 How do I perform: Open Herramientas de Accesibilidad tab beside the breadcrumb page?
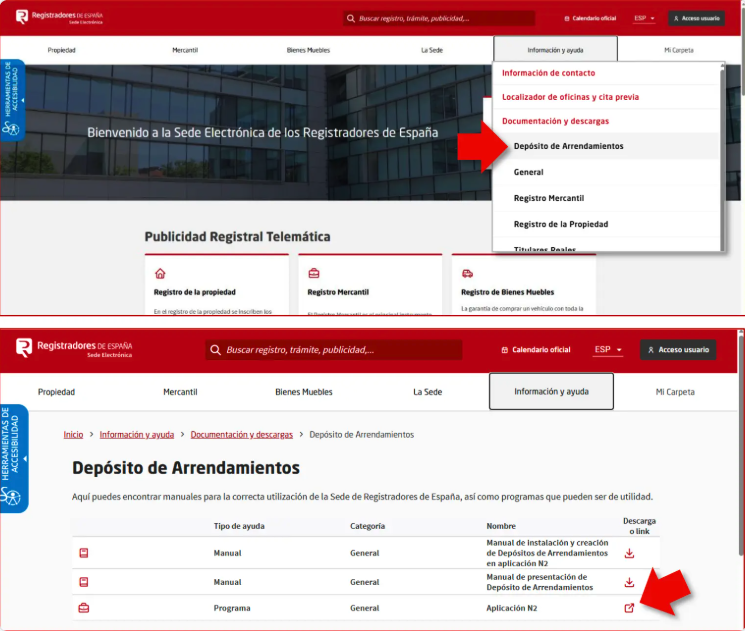click(13, 457)
